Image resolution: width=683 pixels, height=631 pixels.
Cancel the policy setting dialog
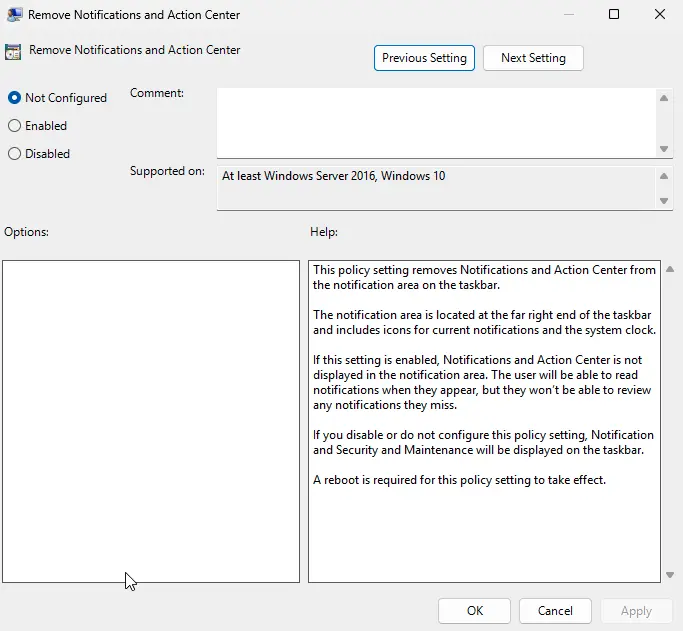coord(555,611)
